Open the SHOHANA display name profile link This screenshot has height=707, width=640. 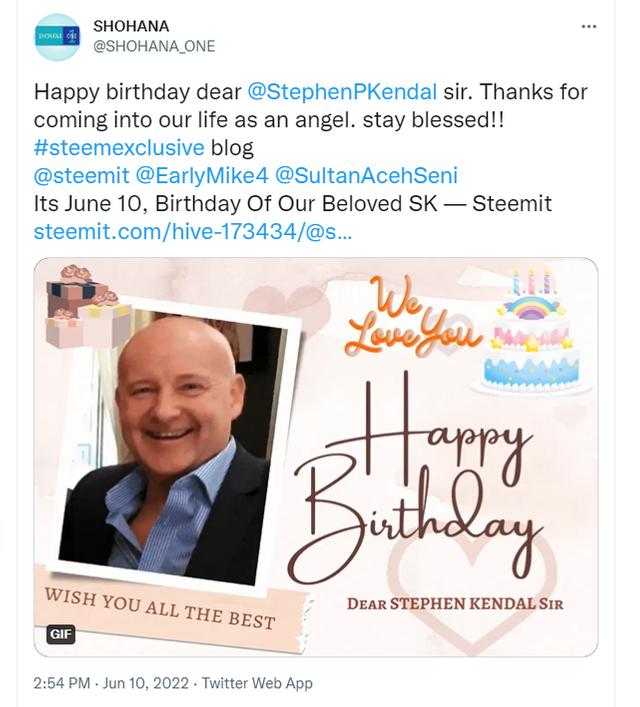(131, 26)
